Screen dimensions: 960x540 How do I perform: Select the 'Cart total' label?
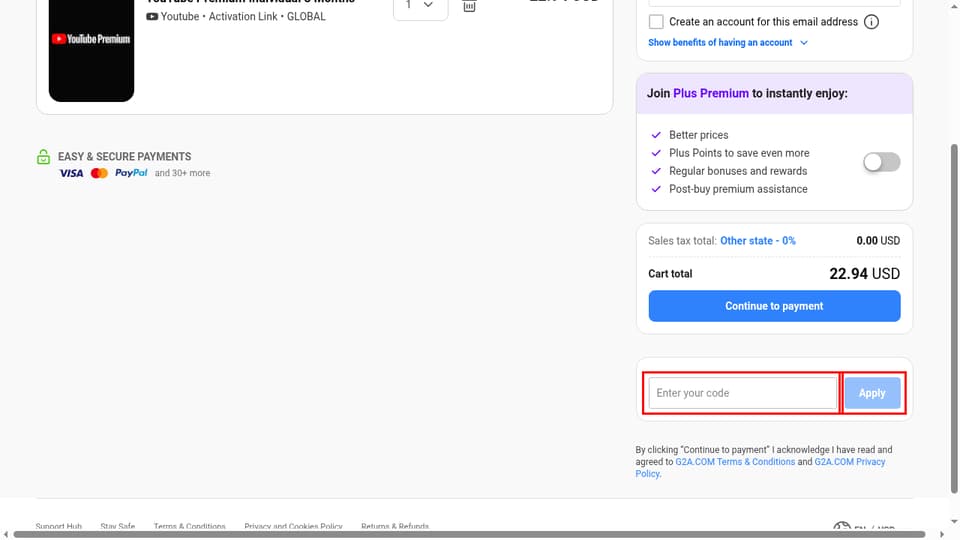(670, 274)
